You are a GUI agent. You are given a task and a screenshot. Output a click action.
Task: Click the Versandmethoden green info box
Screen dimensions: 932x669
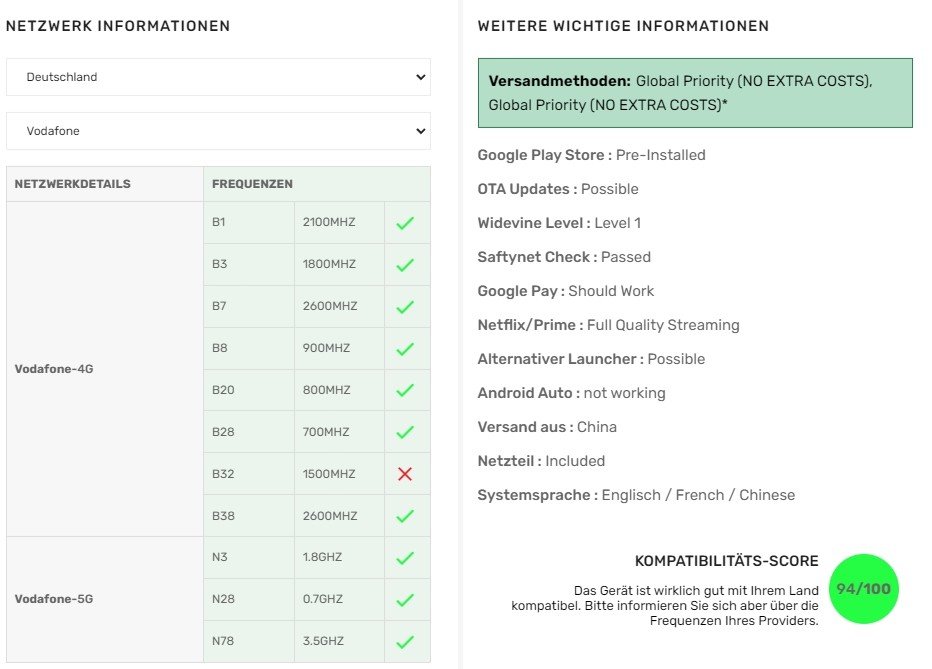coord(695,93)
